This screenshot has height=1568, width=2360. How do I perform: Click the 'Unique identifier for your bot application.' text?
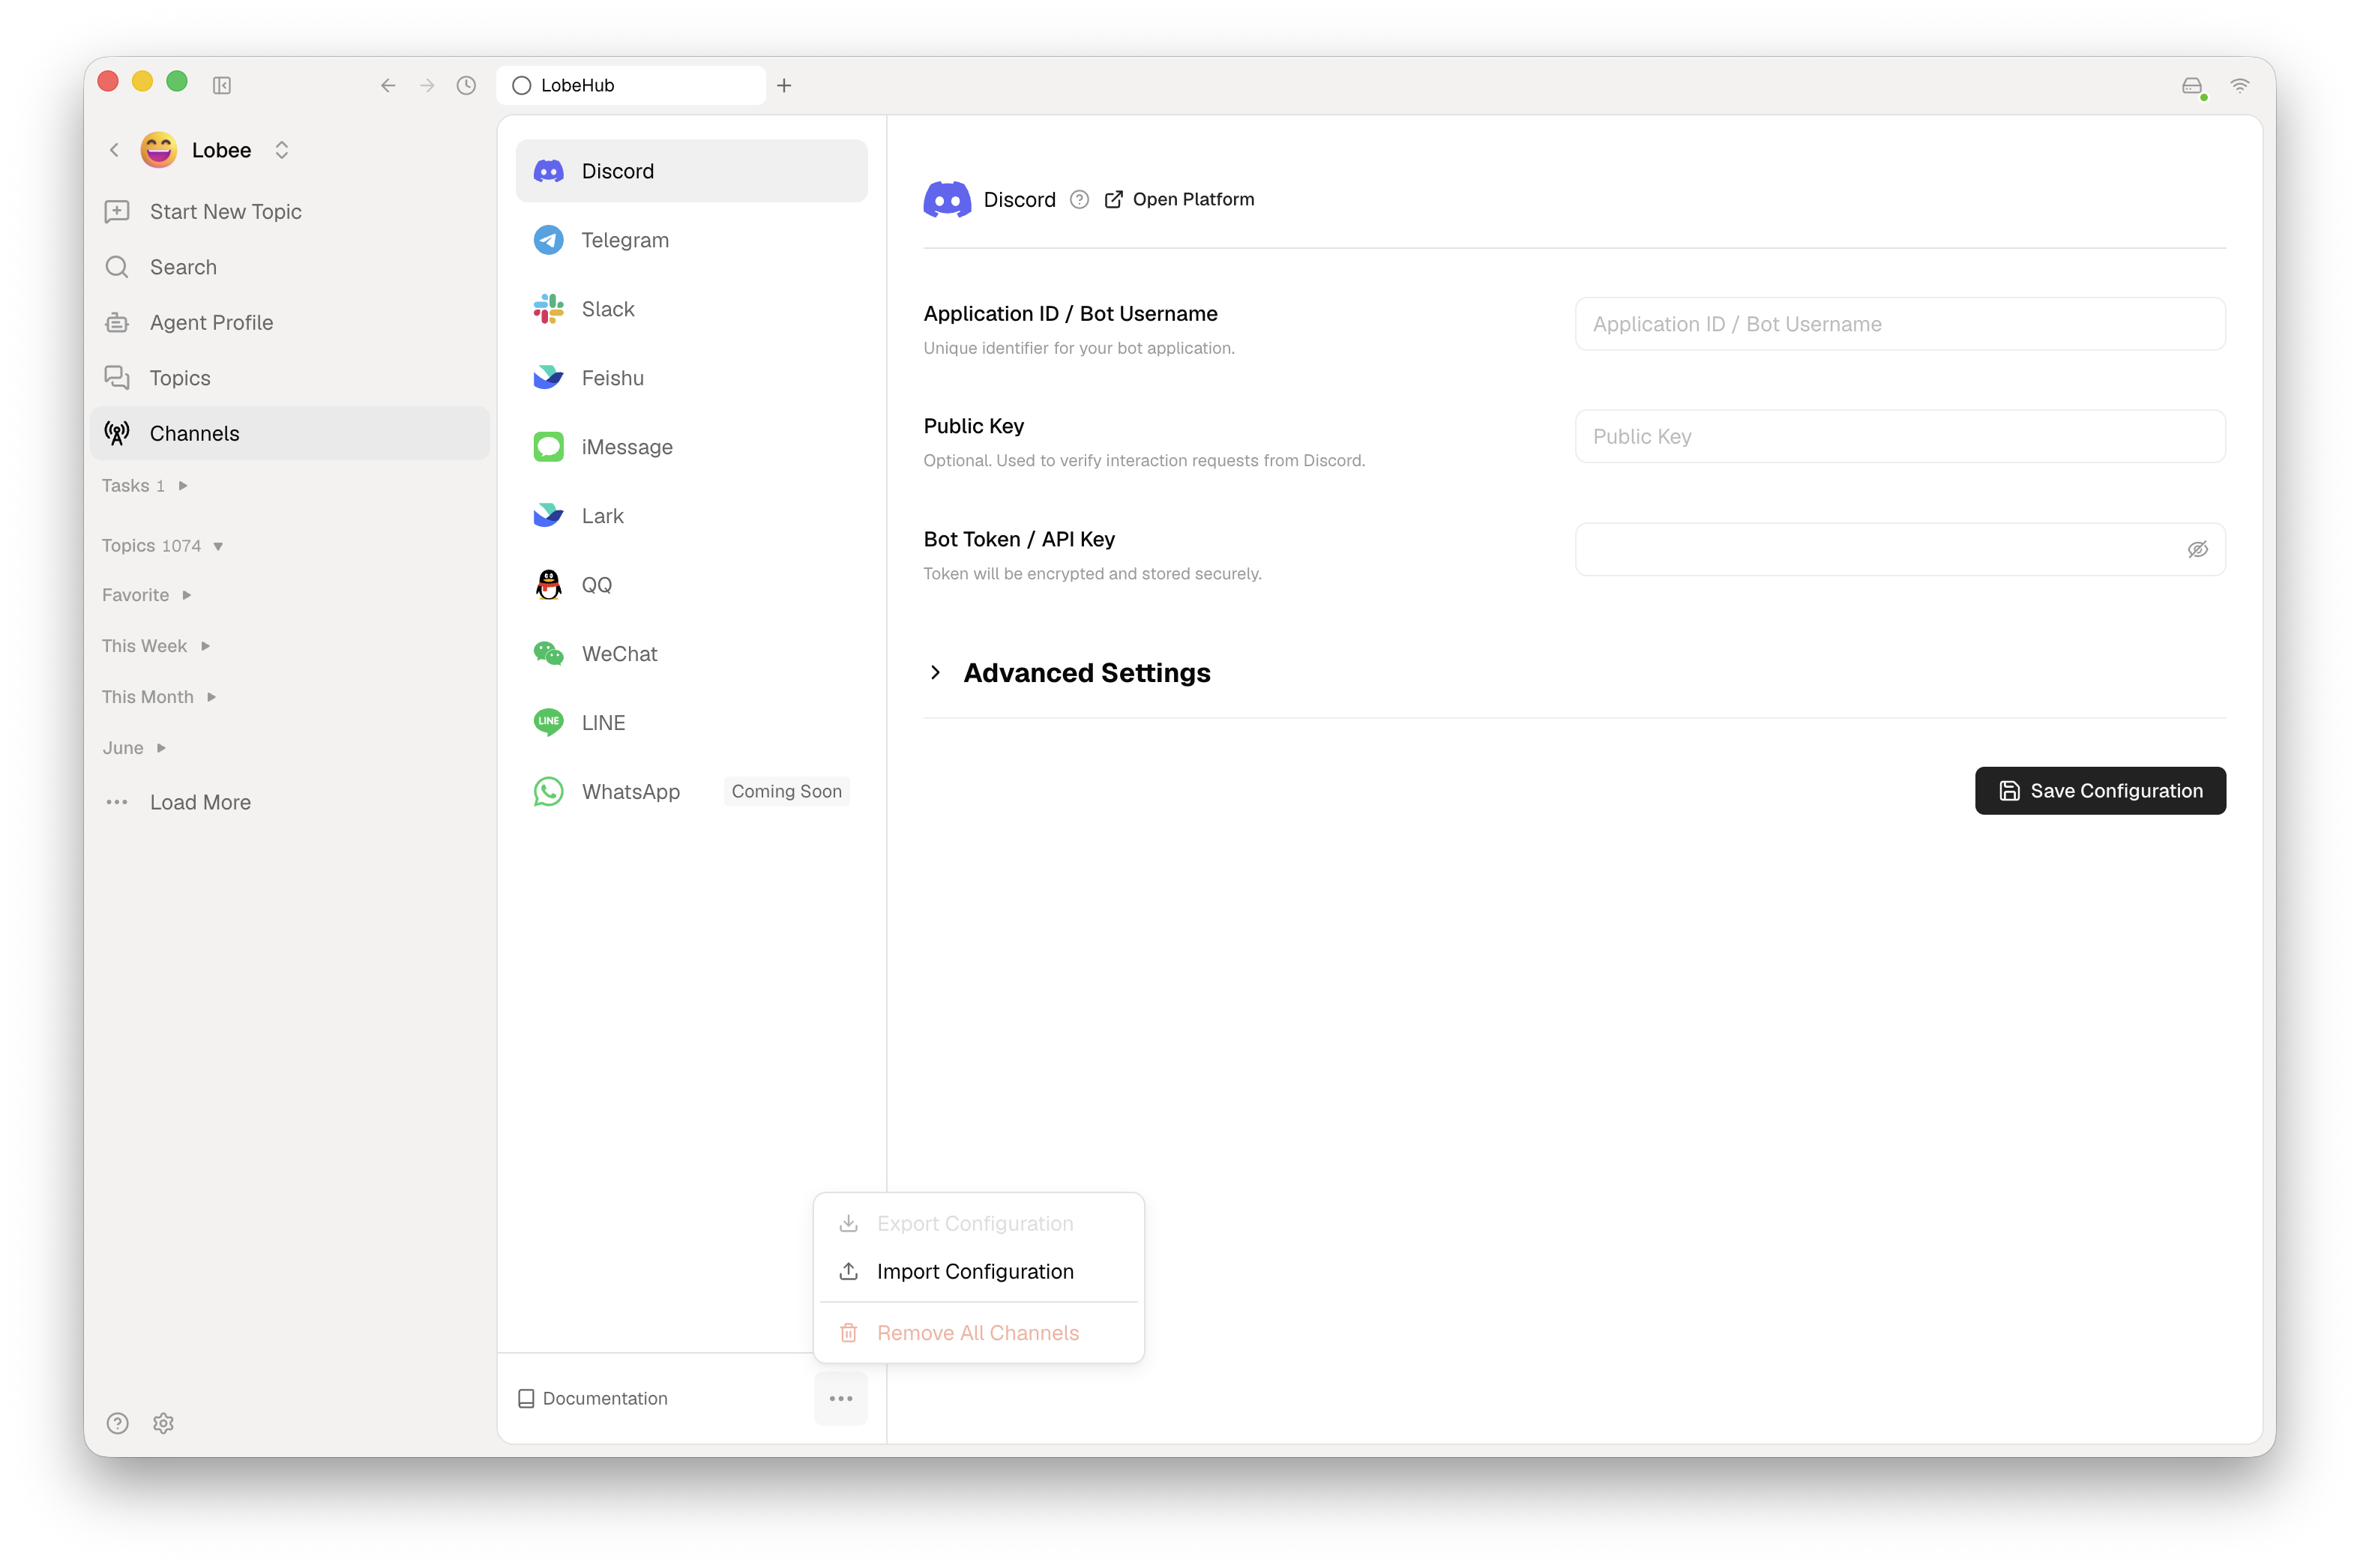pos(1079,348)
